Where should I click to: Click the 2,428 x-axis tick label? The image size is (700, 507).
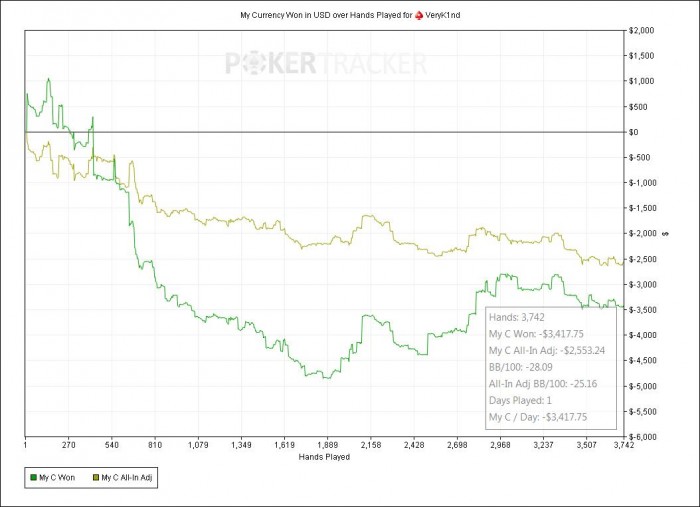click(414, 445)
